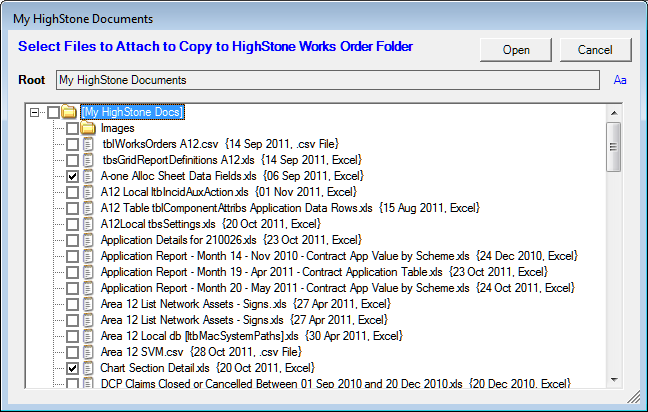The width and height of the screenshot is (648, 412).
Task: Click file icon of Area 12 Local db
Action: 88,336
